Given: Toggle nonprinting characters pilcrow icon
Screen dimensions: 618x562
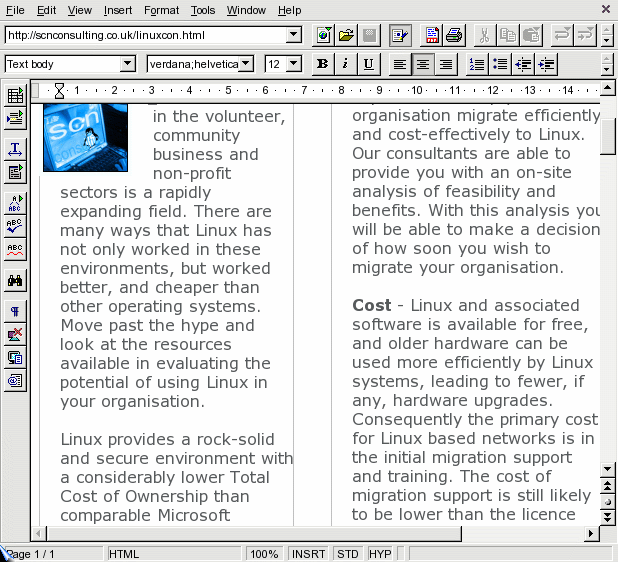Looking at the screenshot, I should 15,312.
